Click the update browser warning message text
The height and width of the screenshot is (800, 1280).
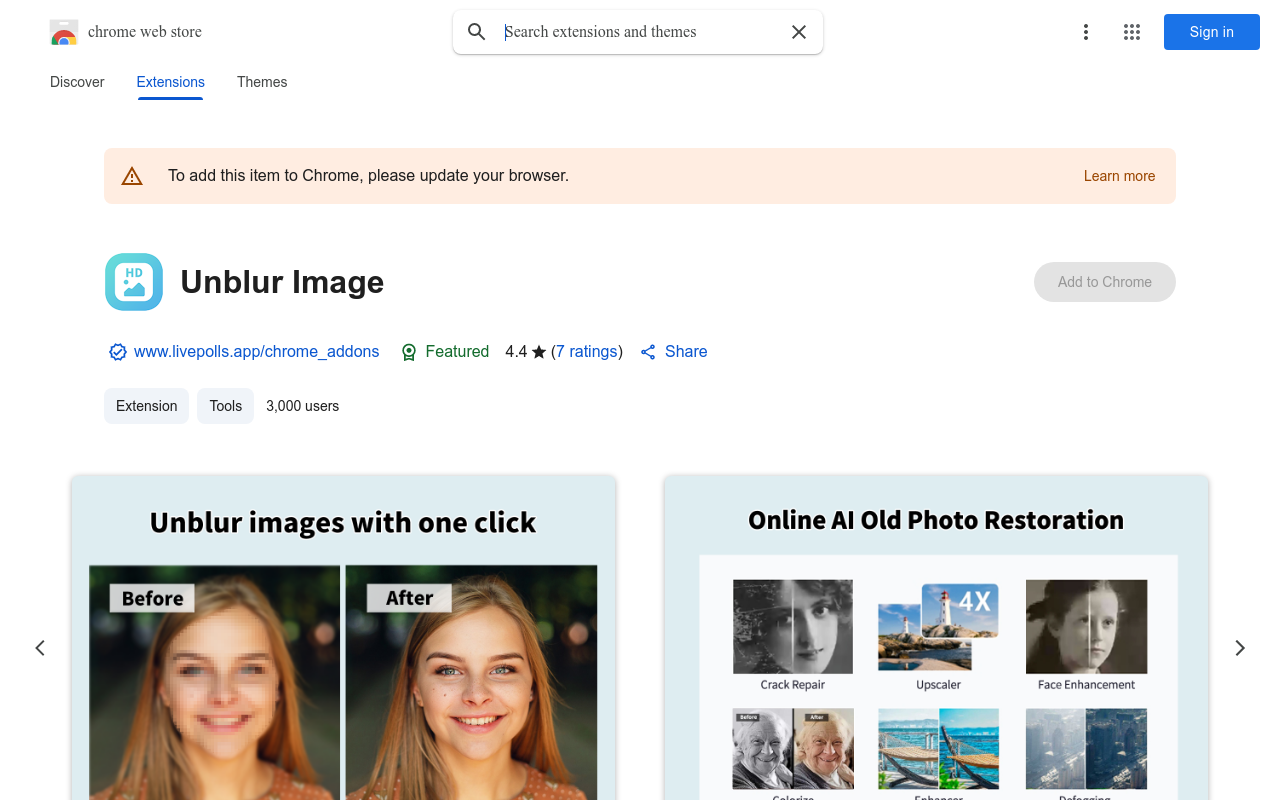point(368,176)
